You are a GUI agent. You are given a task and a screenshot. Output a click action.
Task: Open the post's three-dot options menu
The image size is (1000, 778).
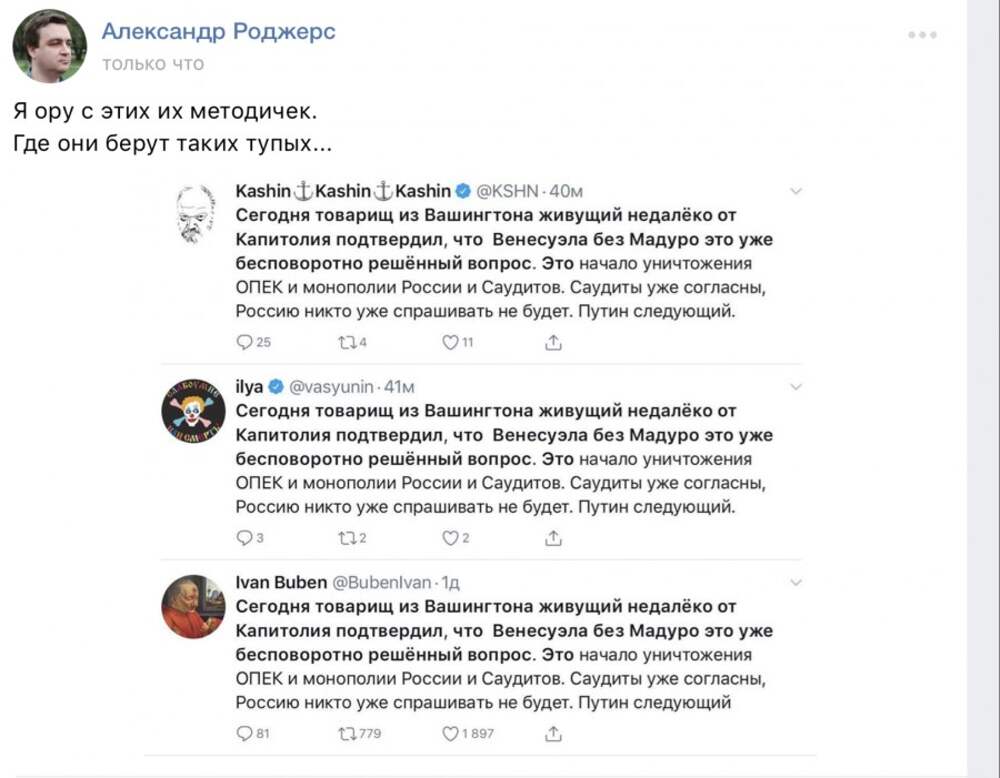923,35
